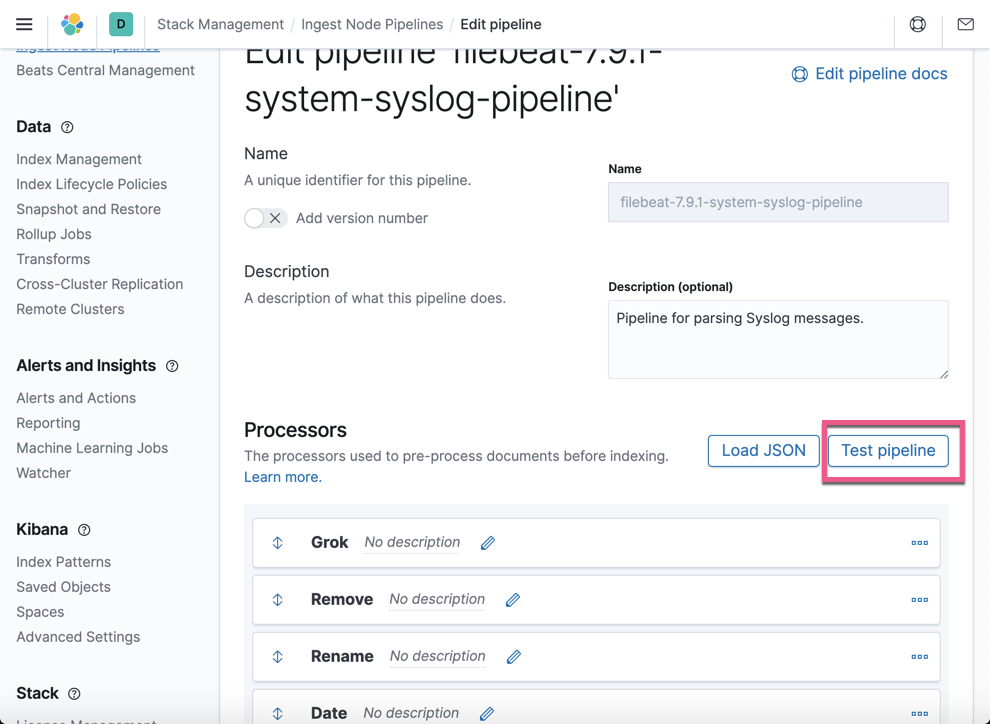
Task: Click the disabled pipeline Name field
Action: click(778, 202)
